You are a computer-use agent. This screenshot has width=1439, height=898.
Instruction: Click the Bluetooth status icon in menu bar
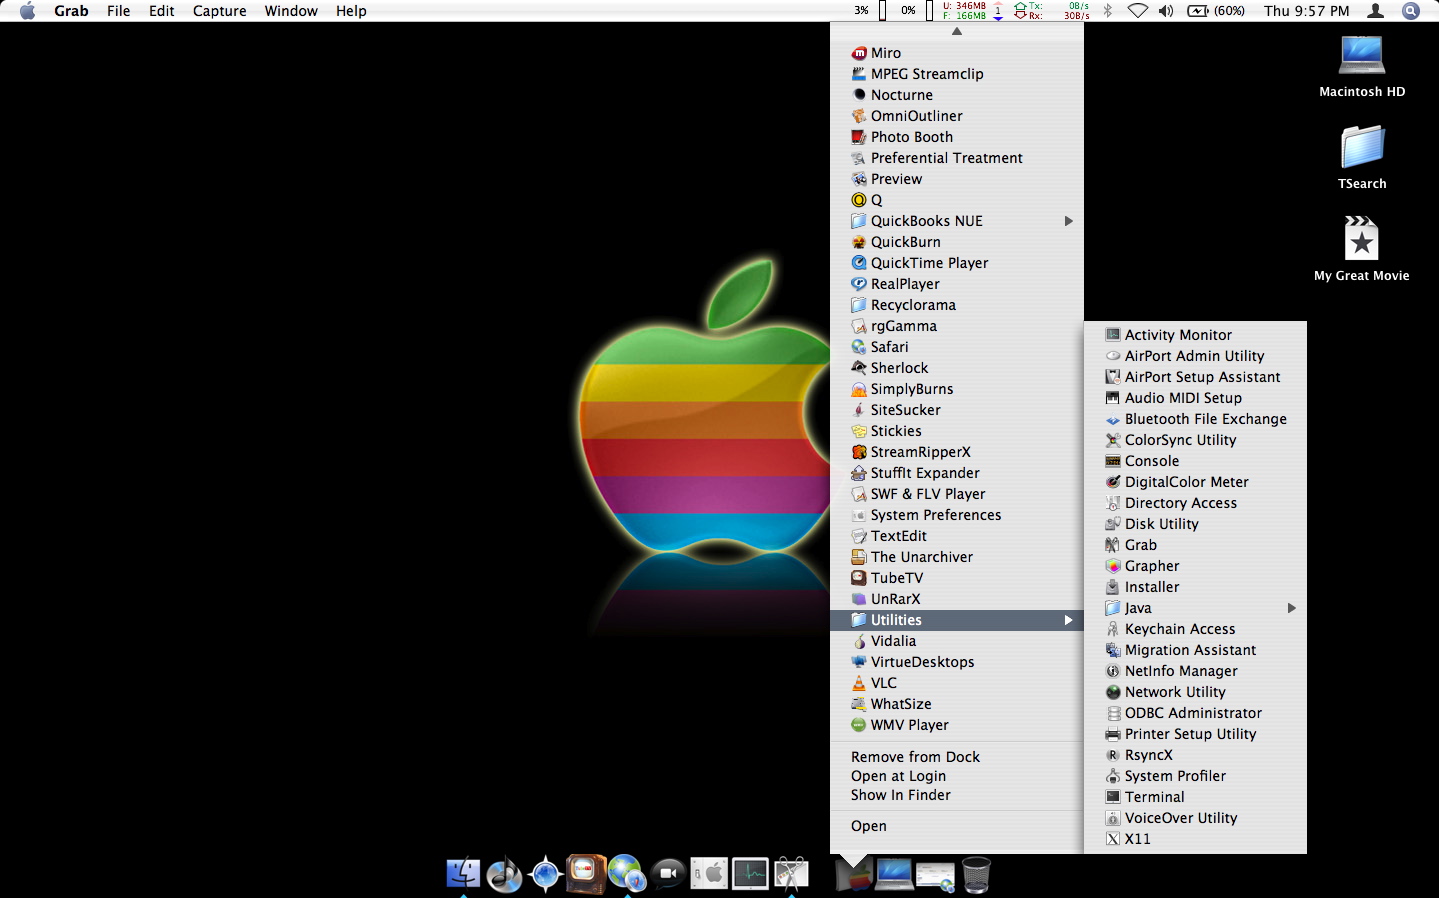pyautogui.click(x=1108, y=11)
